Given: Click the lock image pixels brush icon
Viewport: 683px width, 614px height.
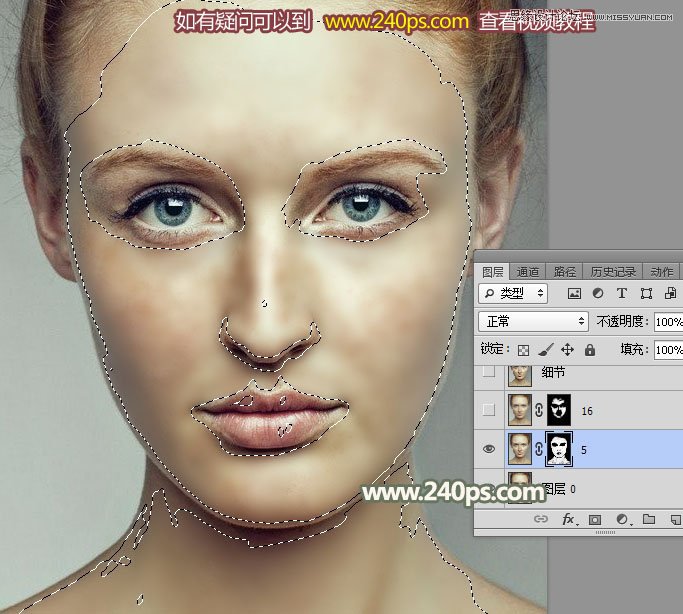Looking at the screenshot, I should (x=546, y=350).
